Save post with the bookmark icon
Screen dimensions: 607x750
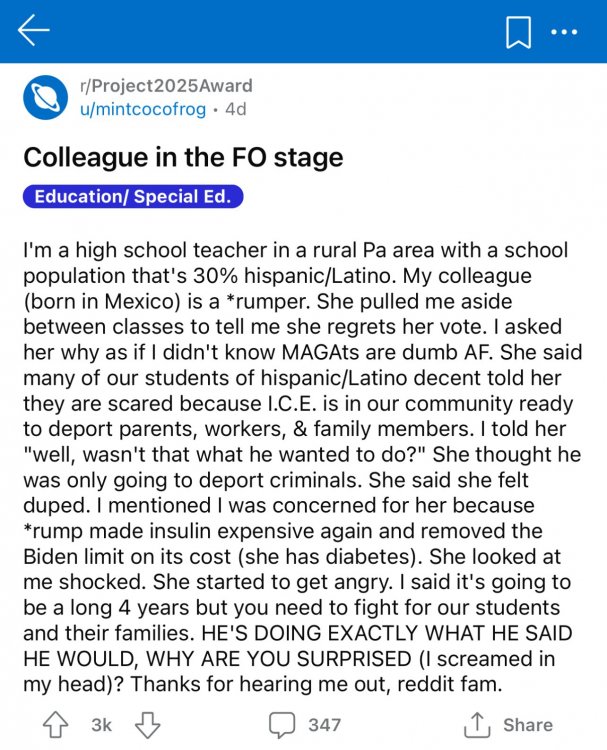[x=518, y=33]
